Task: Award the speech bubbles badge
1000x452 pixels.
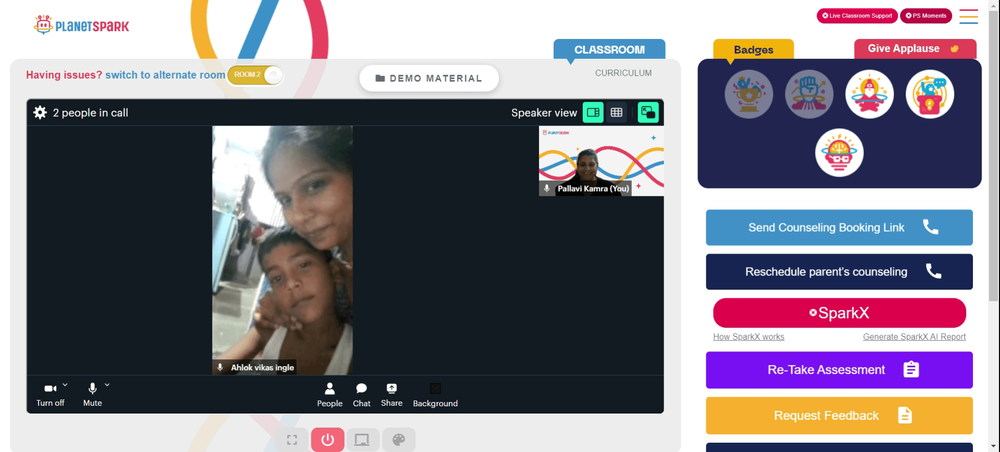Action: click(930, 94)
